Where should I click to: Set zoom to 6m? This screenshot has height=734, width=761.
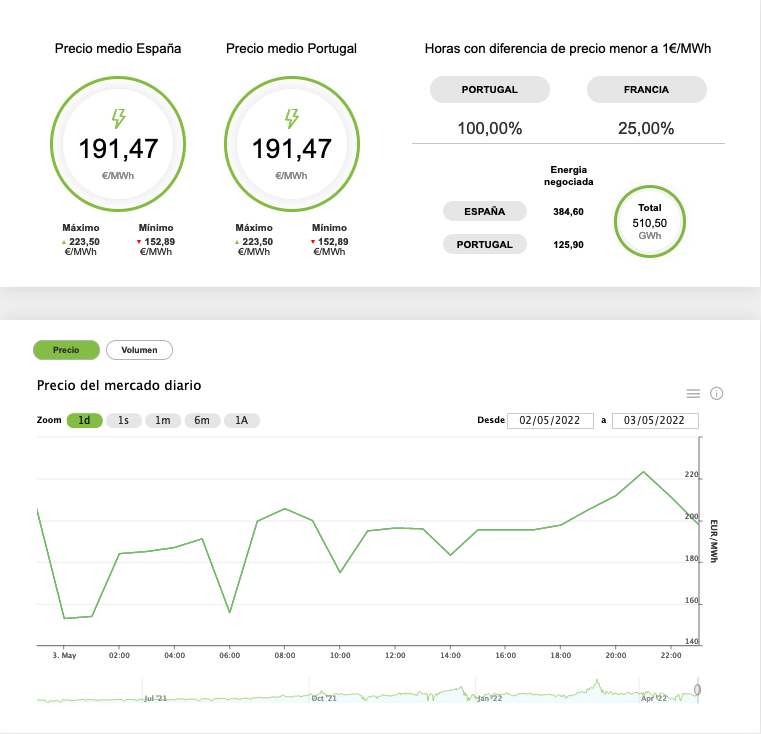click(x=202, y=420)
